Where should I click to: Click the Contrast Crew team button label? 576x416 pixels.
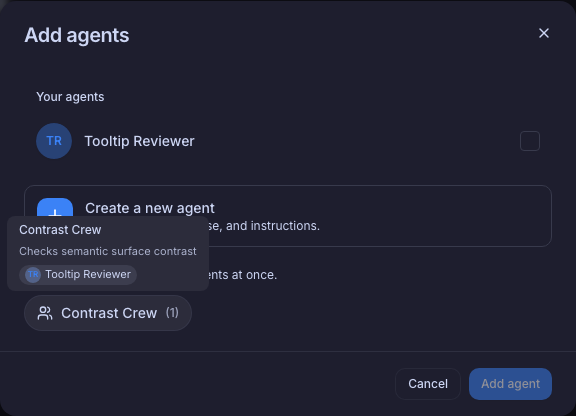[109, 313]
